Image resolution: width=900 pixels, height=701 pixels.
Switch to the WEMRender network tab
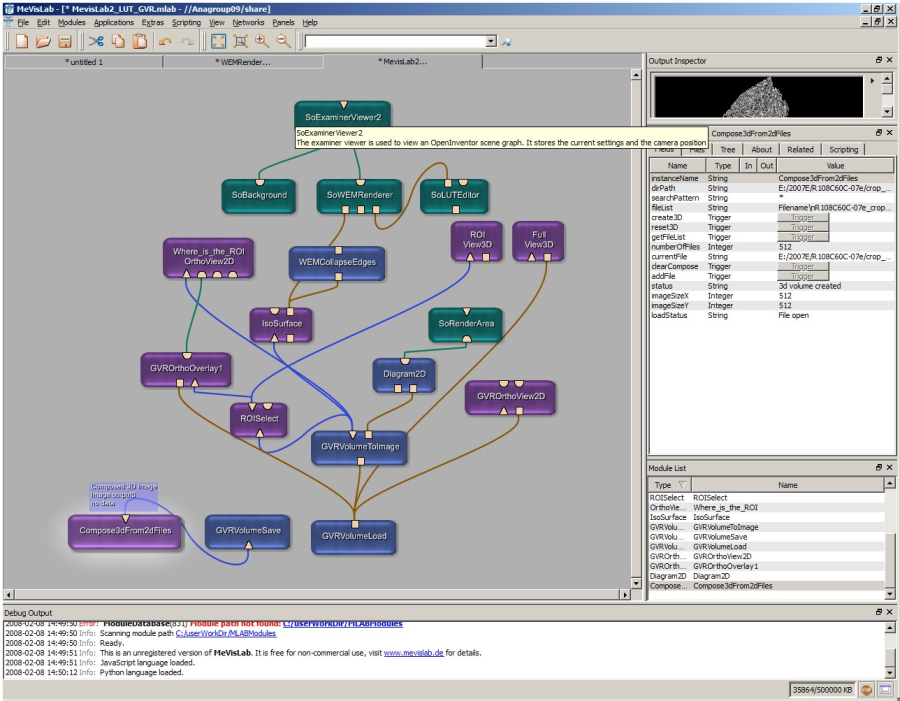[243, 62]
